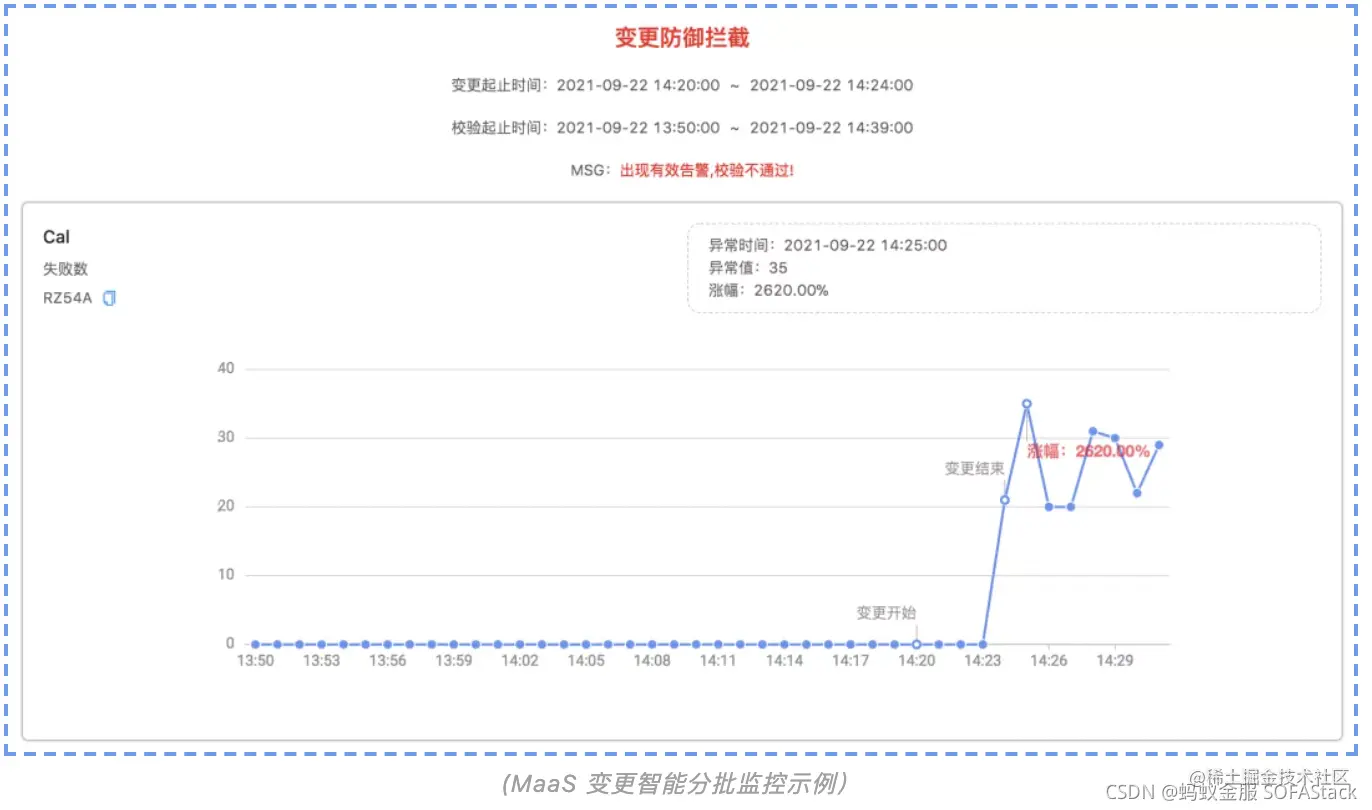
Task: Select the last data point of the line
Action: point(1159,445)
